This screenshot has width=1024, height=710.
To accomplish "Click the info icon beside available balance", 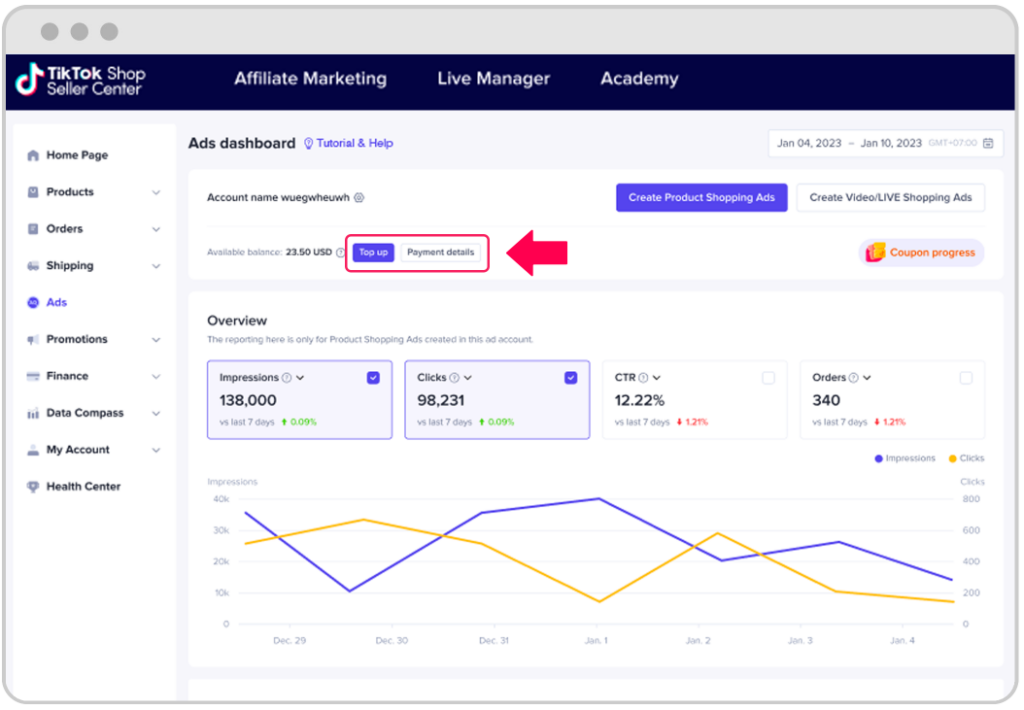I will point(340,252).
